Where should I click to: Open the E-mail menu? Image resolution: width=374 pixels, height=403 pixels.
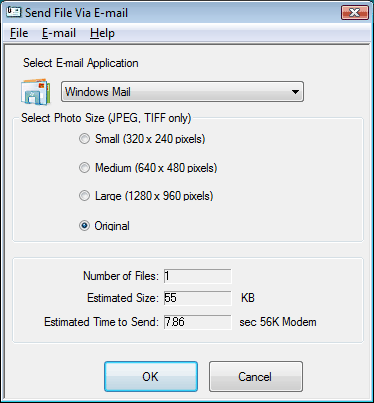(59, 33)
